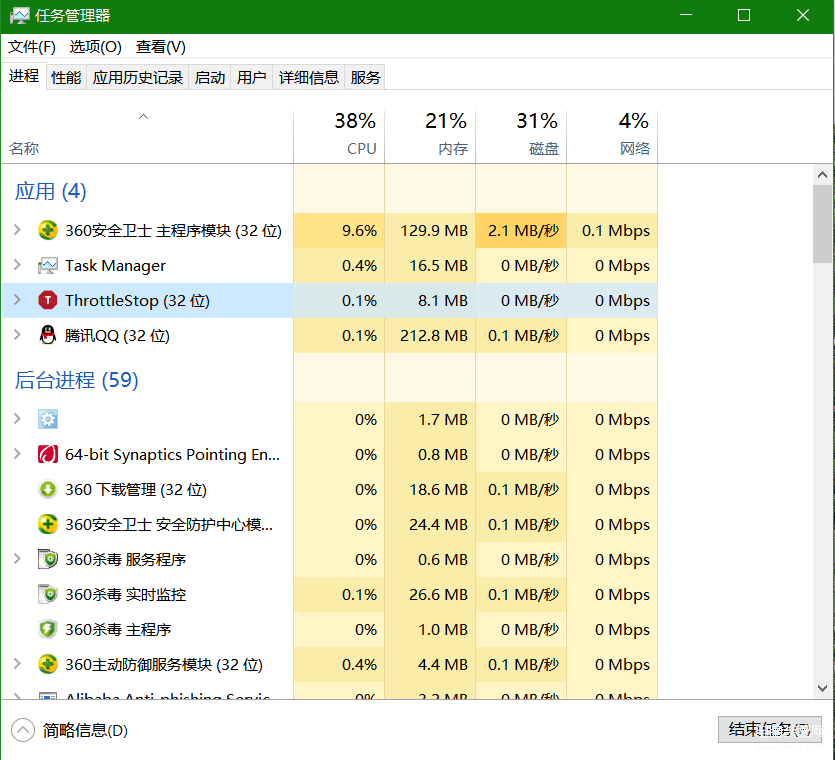Screen dimensions: 835x760
Task: Select the unnamed gear icon background process
Action: [x=48, y=420]
